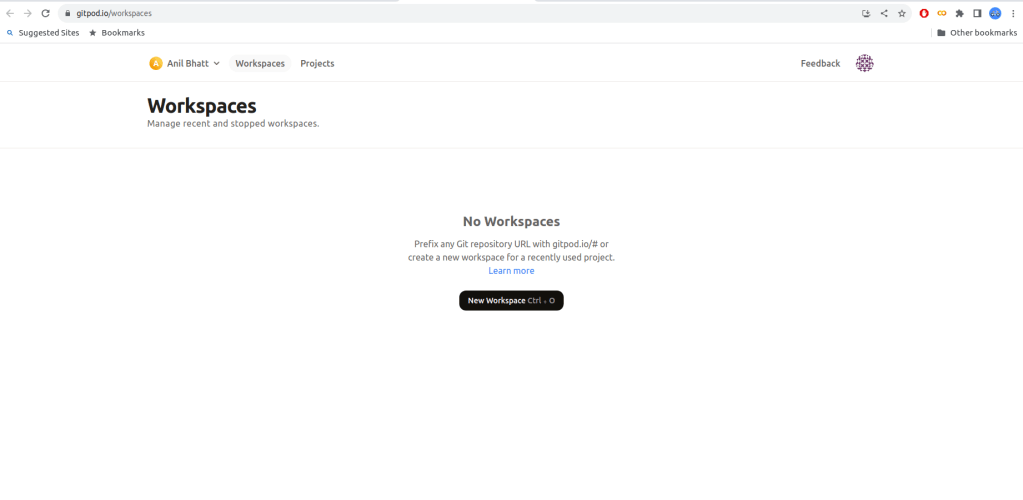Click the share page icon in address bar
Screen dimensions: 1023x500
(x=884, y=13)
